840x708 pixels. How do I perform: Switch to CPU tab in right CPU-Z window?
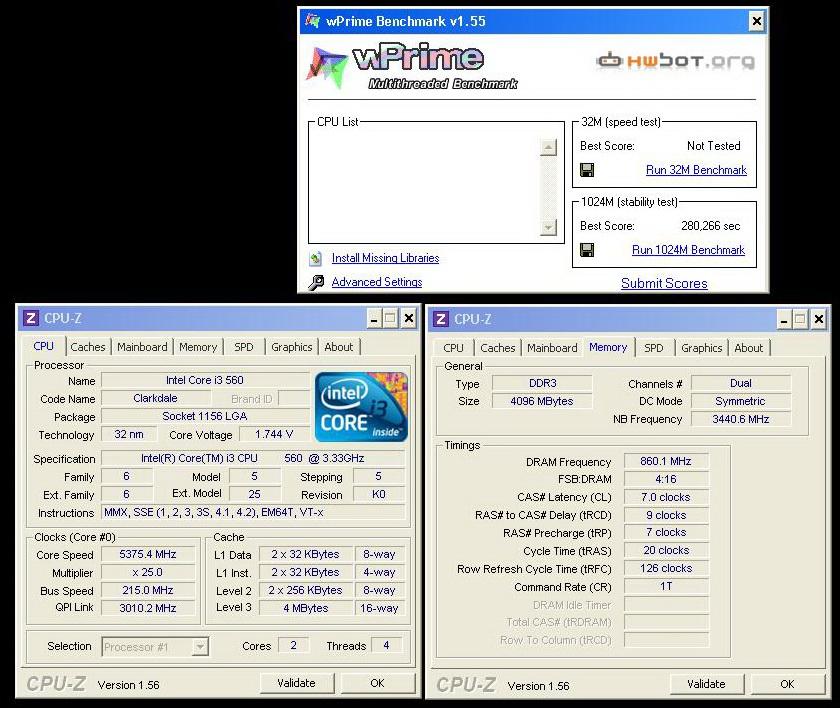tap(453, 348)
